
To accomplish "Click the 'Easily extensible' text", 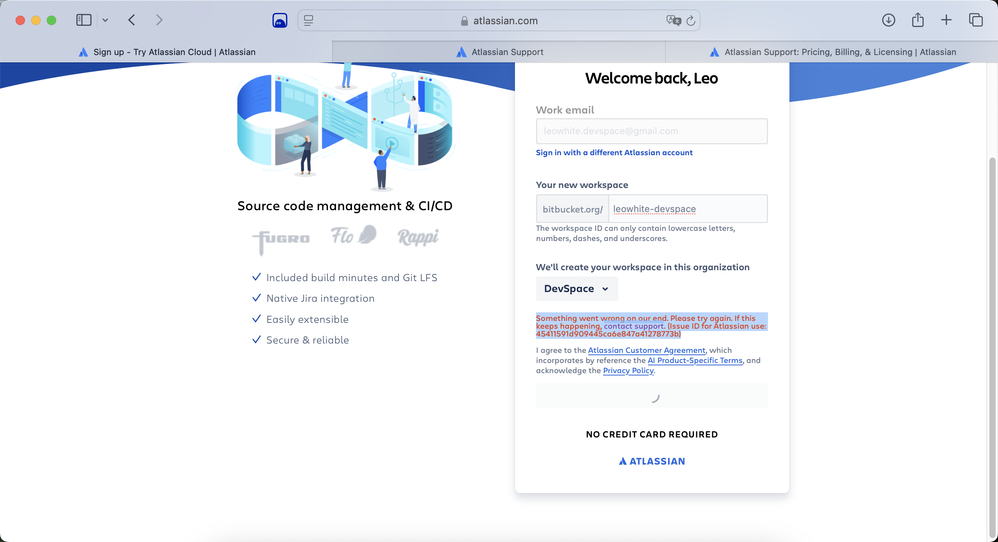I will [307, 319].
